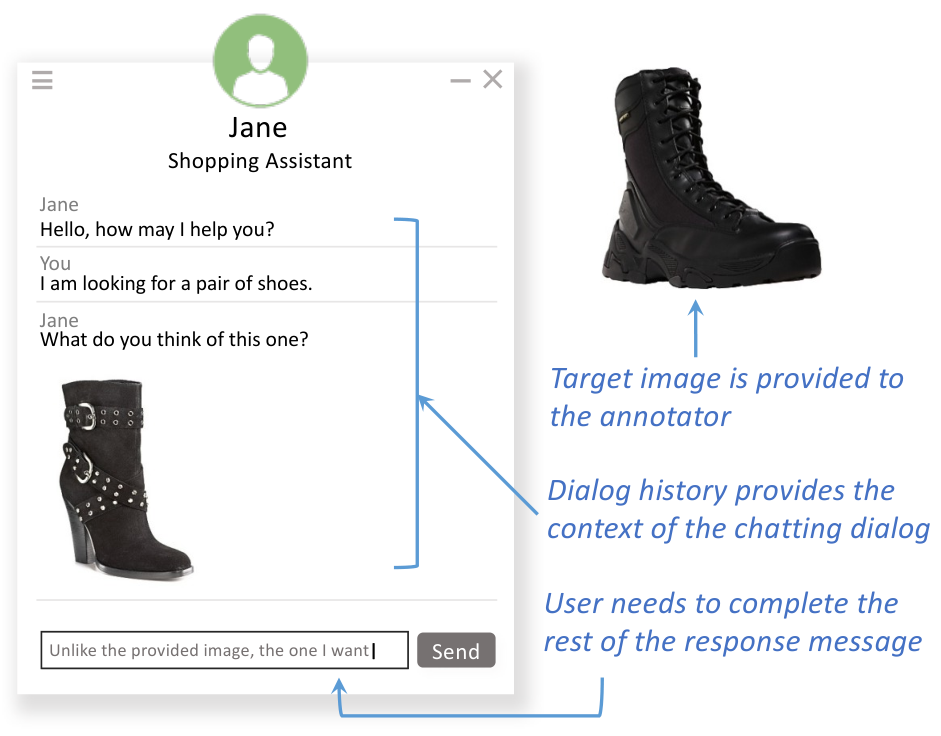941x736 pixels.
Task: Click the 'You' sender label
Action: click(x=55, y=264)
